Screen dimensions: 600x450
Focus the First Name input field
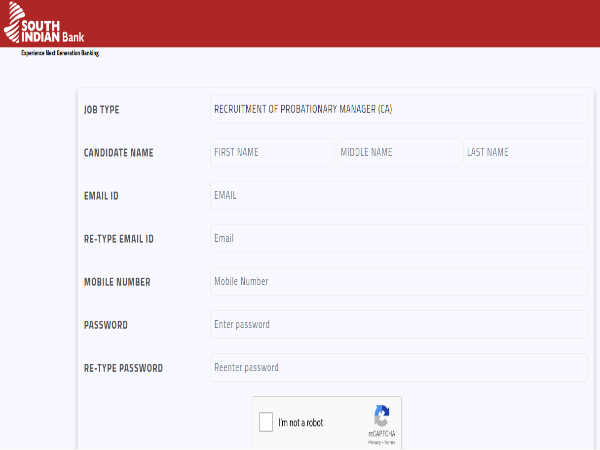[271, 152]
